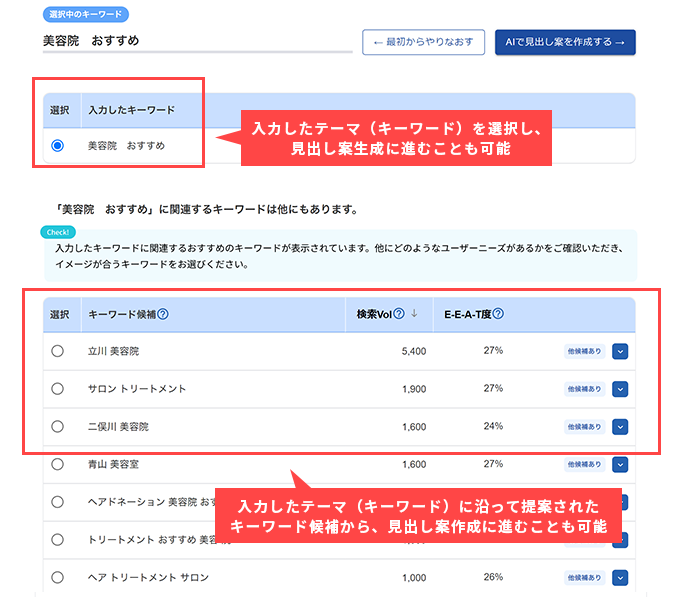Screen dimensions: 677x597
Task: Open help icon next to E-E-A-T度
Action: [x=498, y=313]
